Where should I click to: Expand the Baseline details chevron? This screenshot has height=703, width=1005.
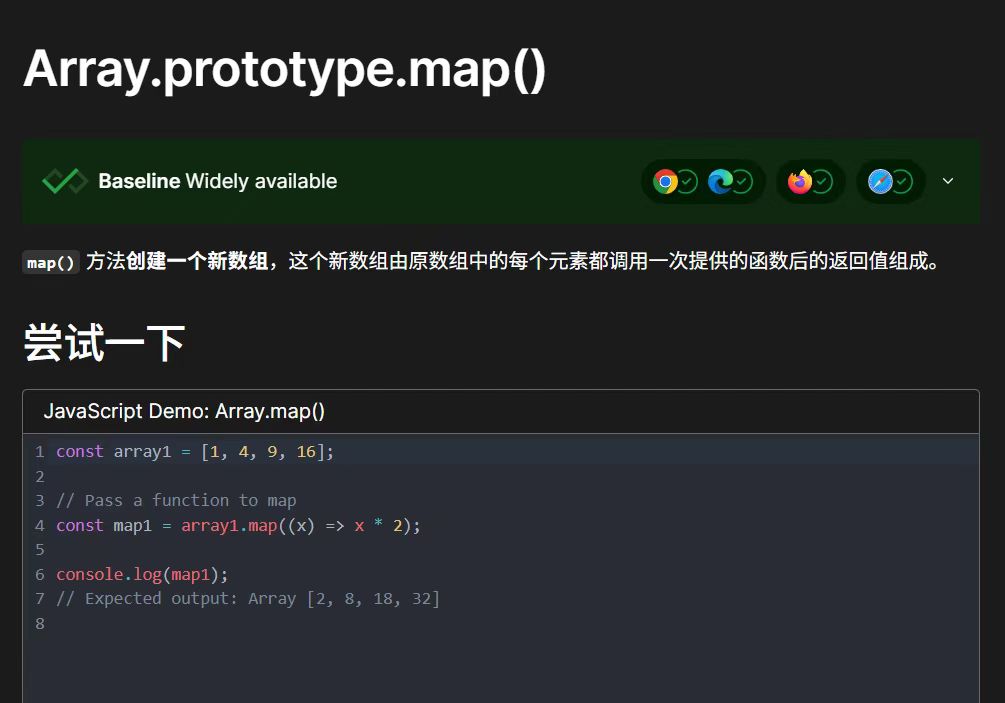(x=948, y=181)
